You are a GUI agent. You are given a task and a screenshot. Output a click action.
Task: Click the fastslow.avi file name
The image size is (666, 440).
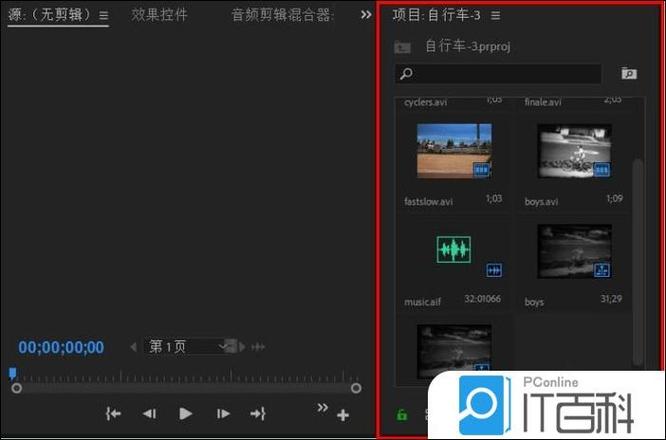tap(428, 201)
